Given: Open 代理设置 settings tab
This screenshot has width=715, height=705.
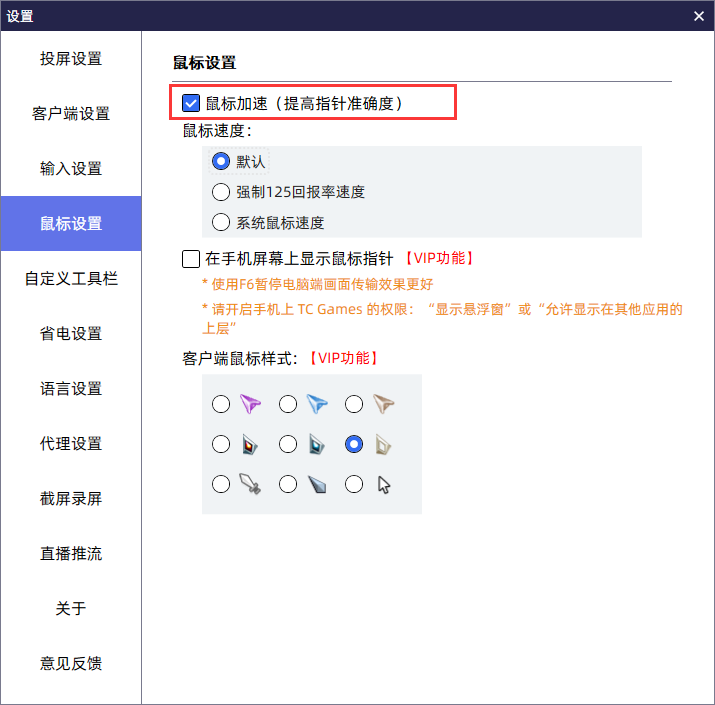Looking at the screenshot, I should pyautogui.click(x=71, y=443).
